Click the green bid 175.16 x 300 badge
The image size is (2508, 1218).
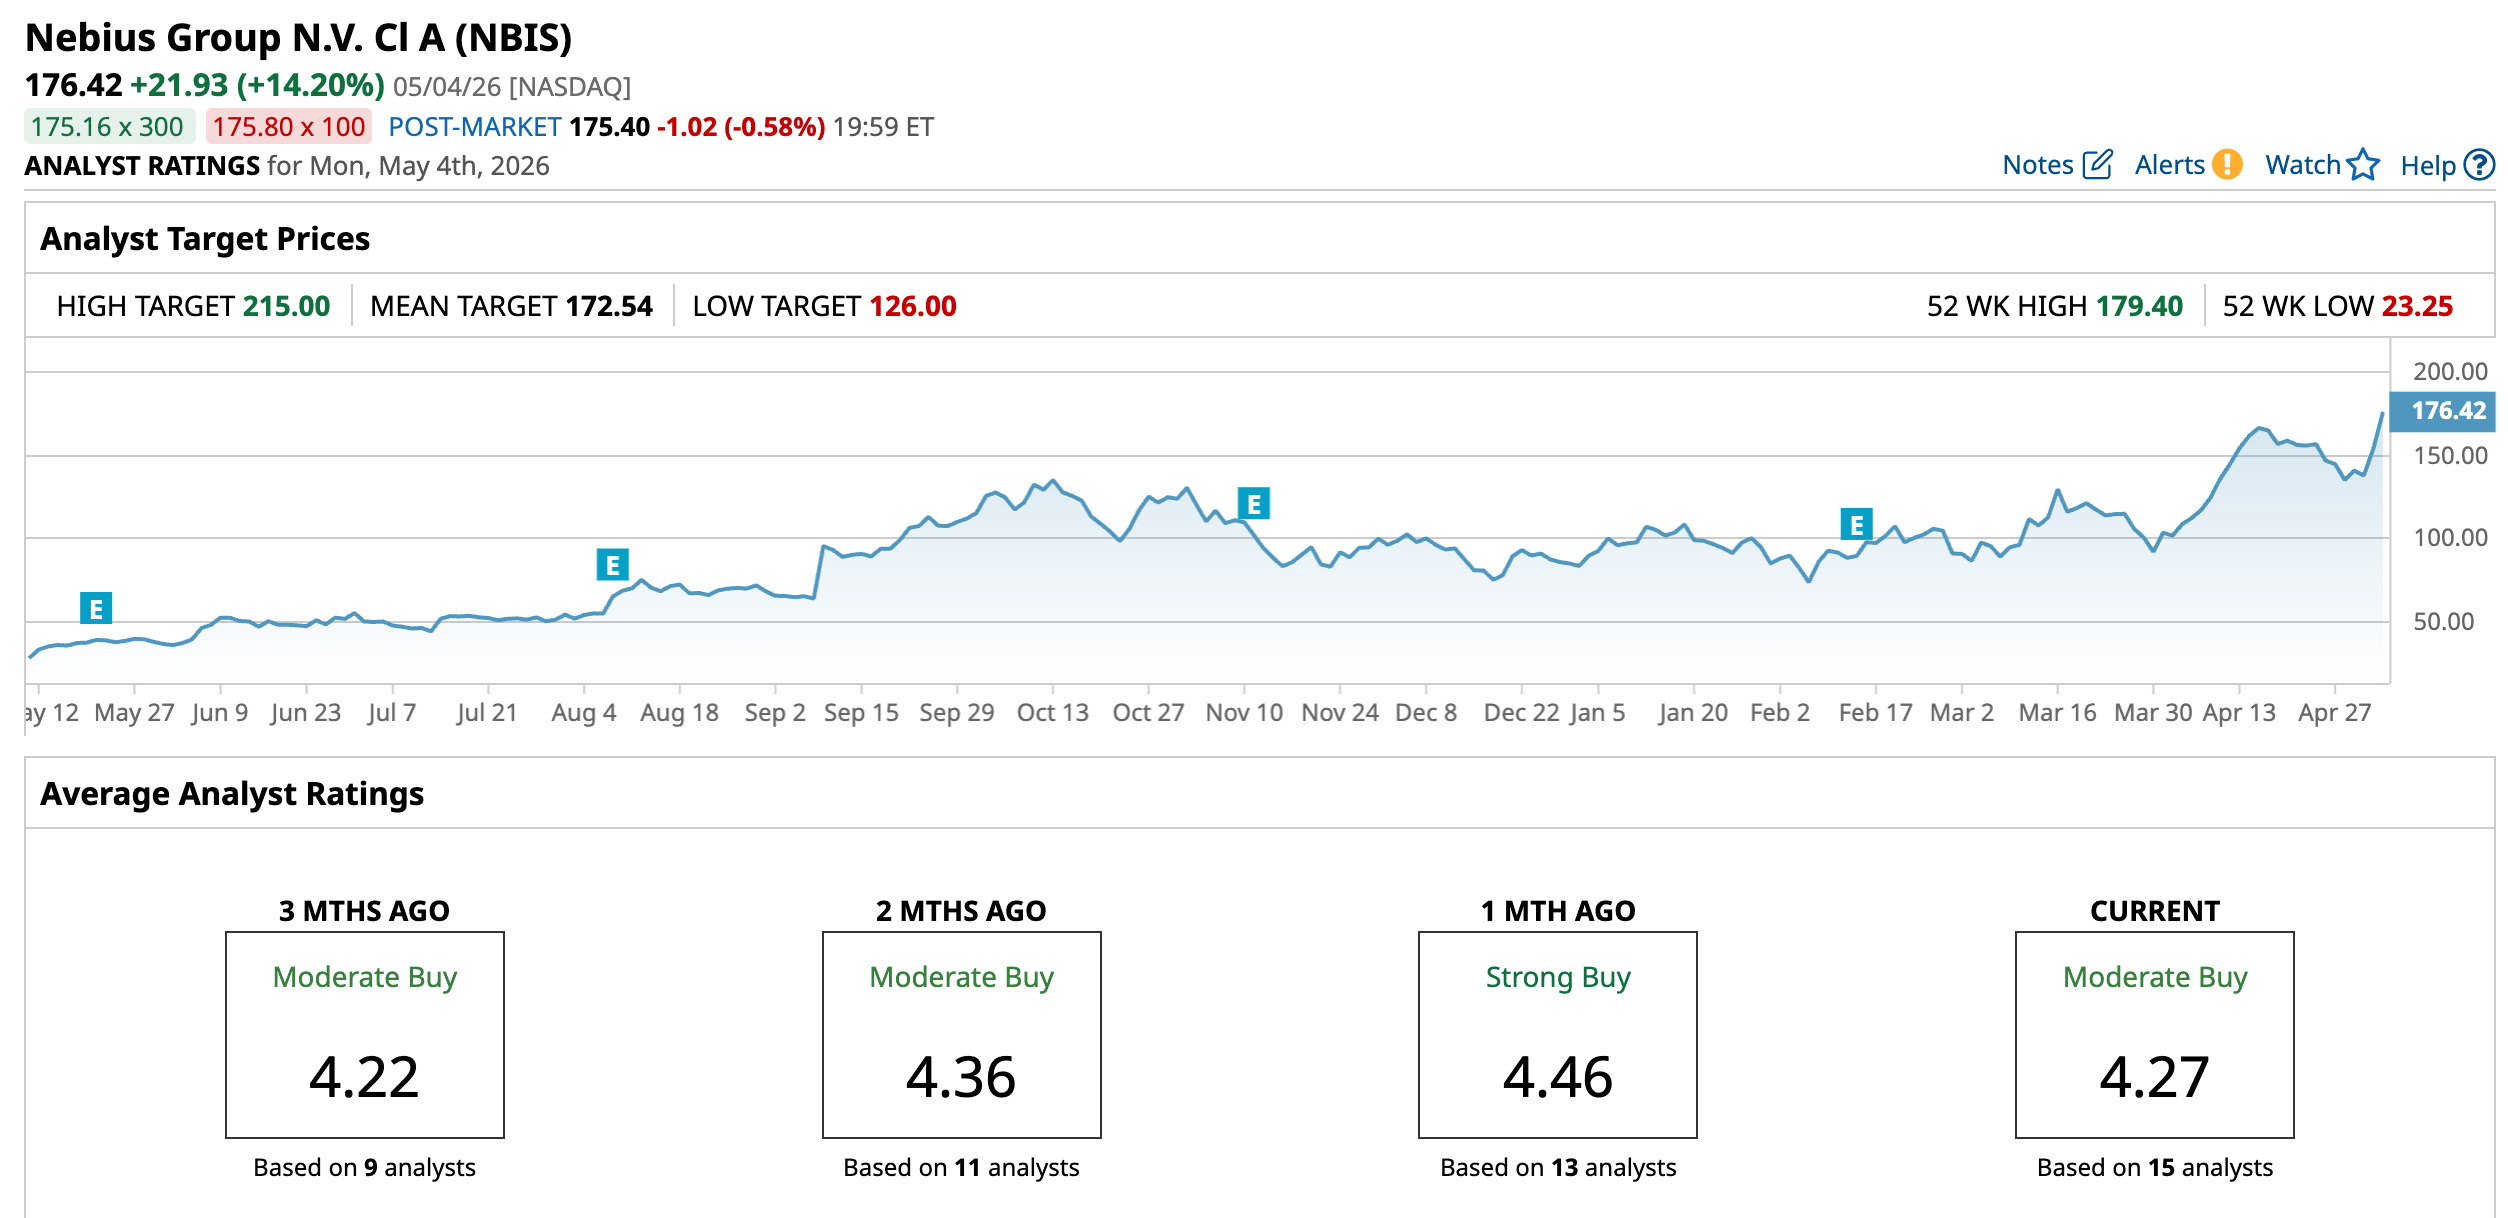point(108,127)
